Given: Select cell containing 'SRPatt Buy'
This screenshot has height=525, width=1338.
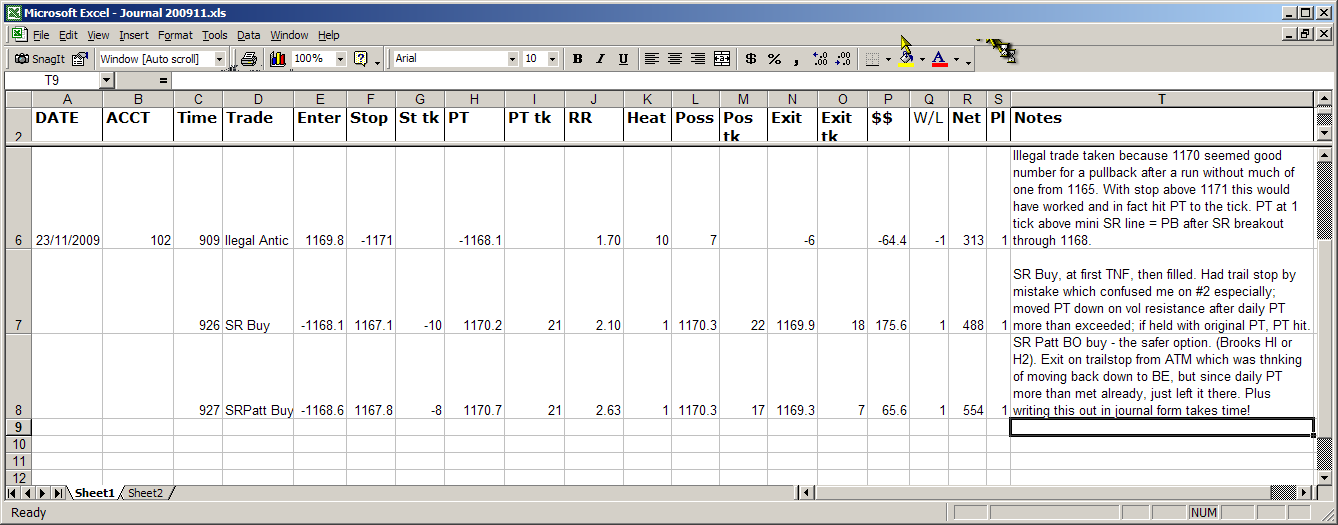Looking at the screenshot, I should click(x=258, y=376).
